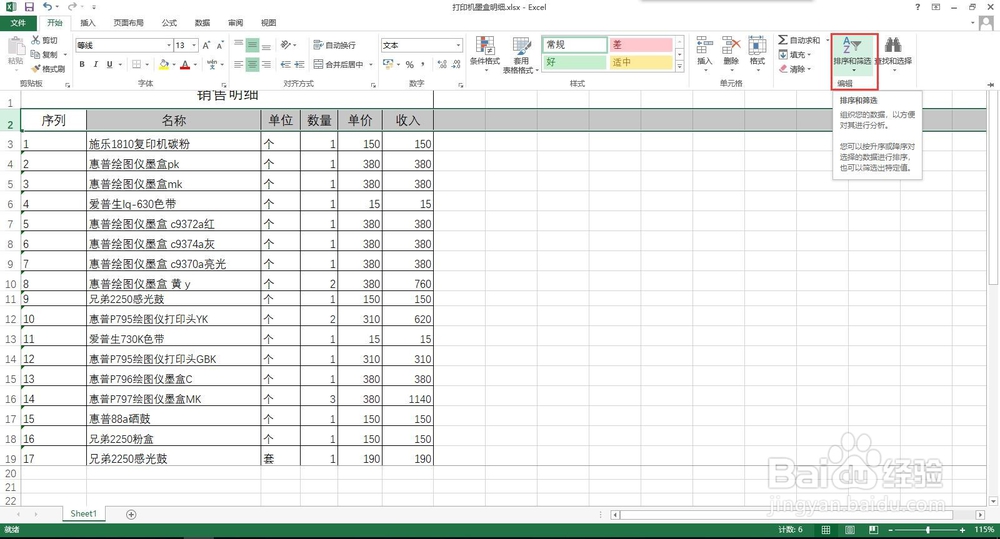Apply the 适中 cell style

point(640,63)
